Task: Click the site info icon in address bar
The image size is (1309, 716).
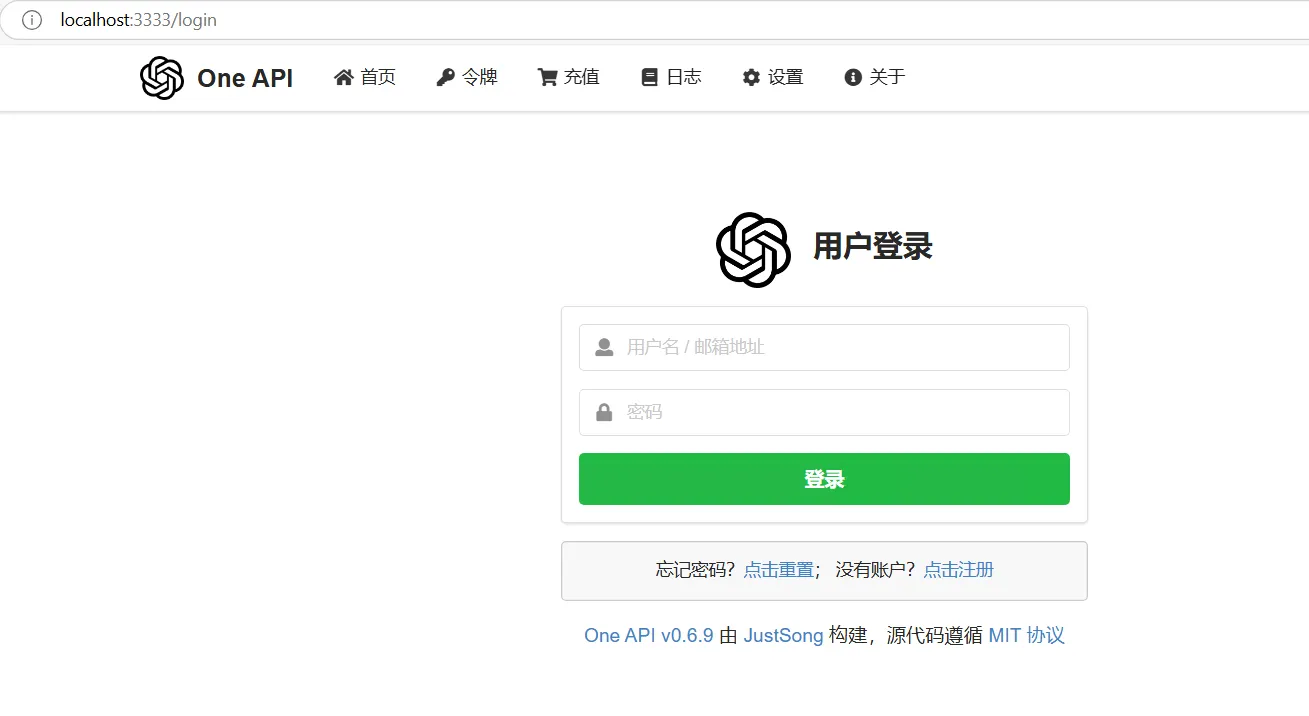Action: coord(32,20)
